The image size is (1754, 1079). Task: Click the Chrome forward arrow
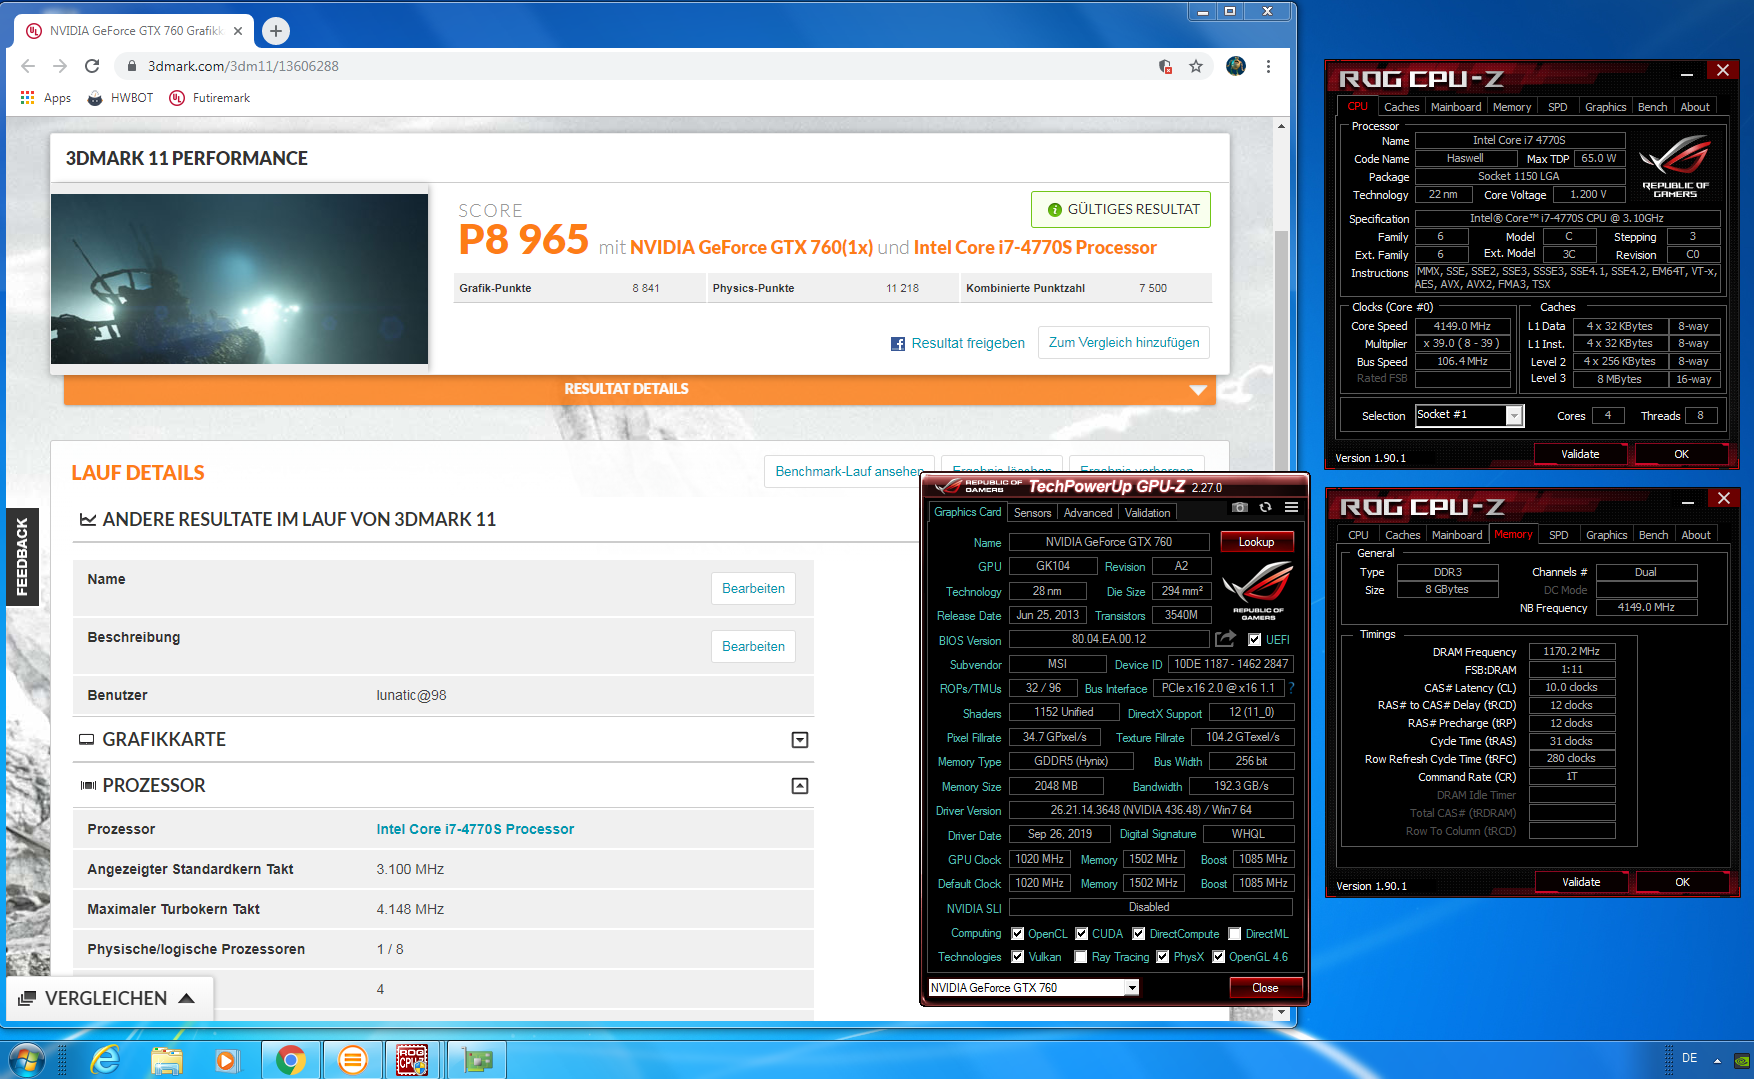tap(60, 66)
